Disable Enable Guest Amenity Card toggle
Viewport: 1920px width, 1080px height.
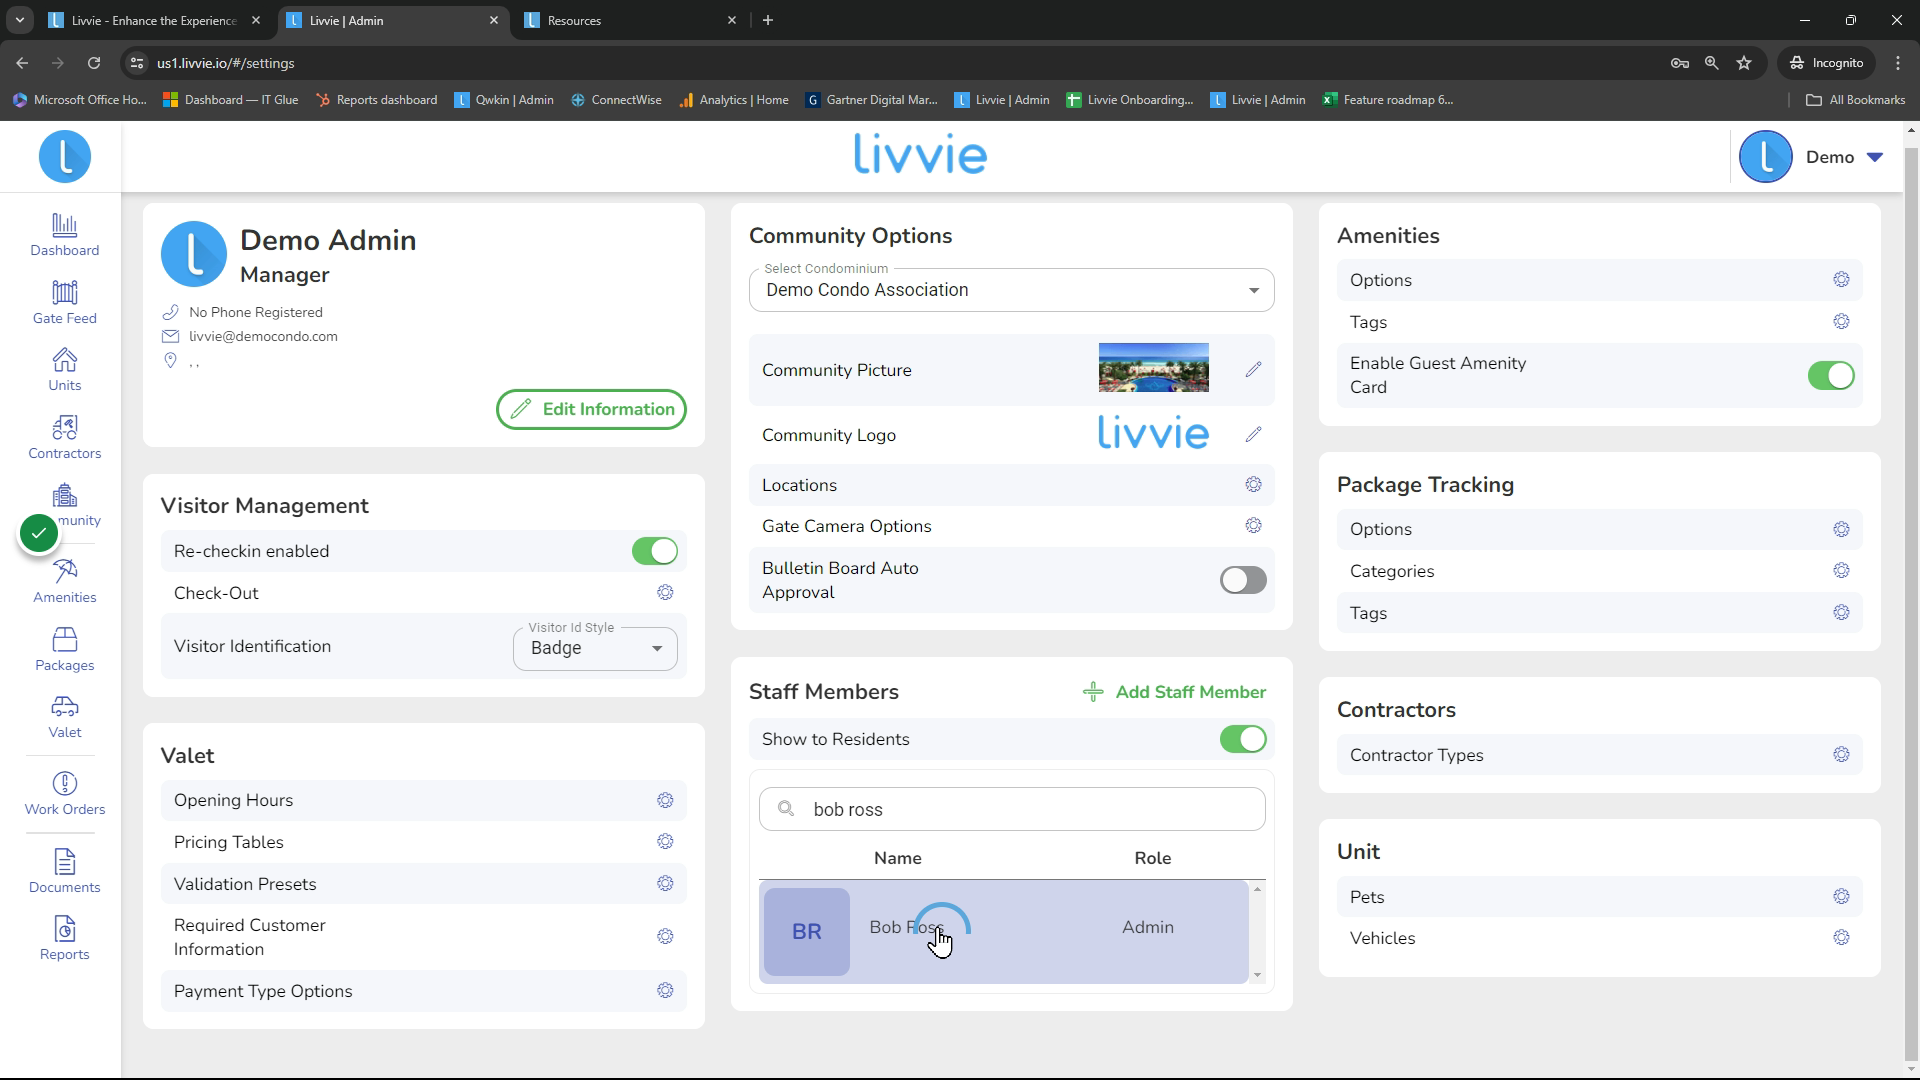click(x=1831, y=375)
